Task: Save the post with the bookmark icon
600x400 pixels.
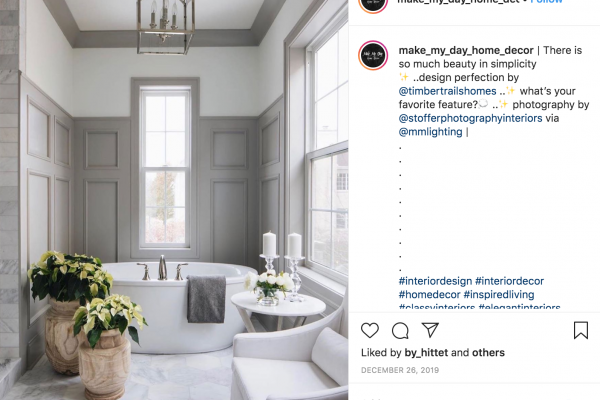Action: (580, 330)
